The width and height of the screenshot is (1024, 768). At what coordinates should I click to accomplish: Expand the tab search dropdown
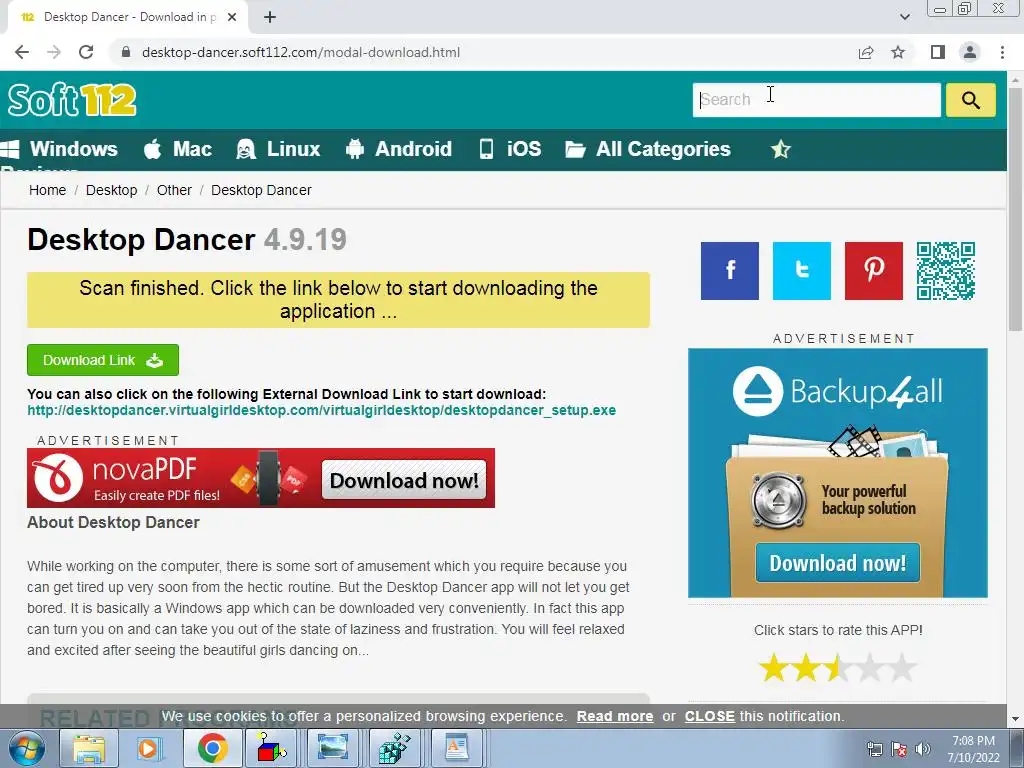[x=904, y=17]
